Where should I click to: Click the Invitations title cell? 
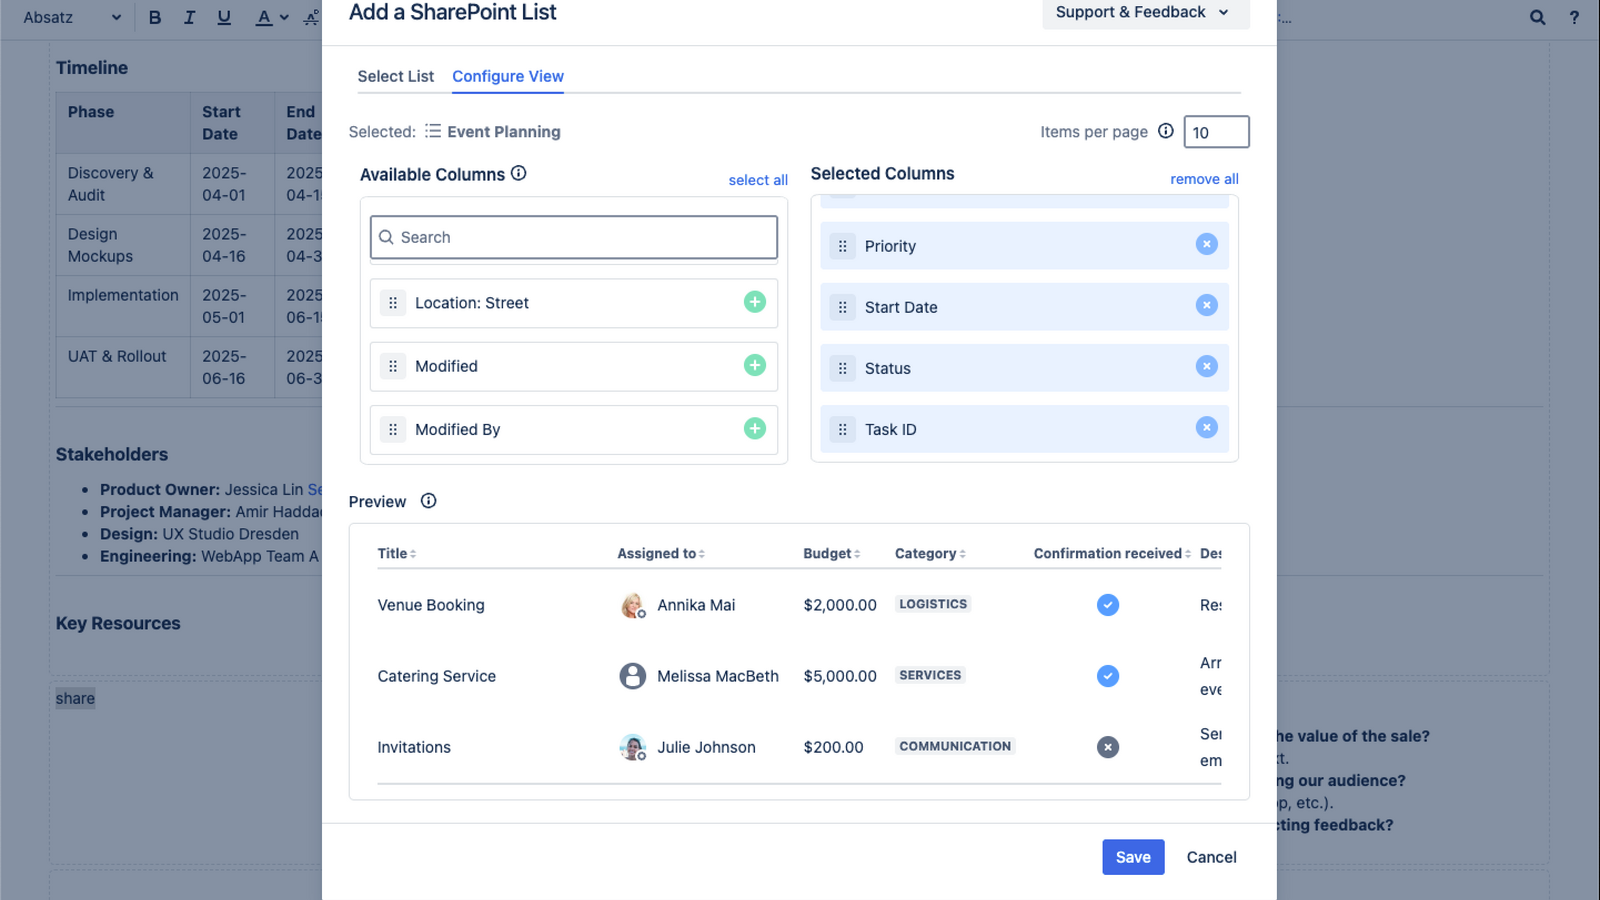pos(414,747)
